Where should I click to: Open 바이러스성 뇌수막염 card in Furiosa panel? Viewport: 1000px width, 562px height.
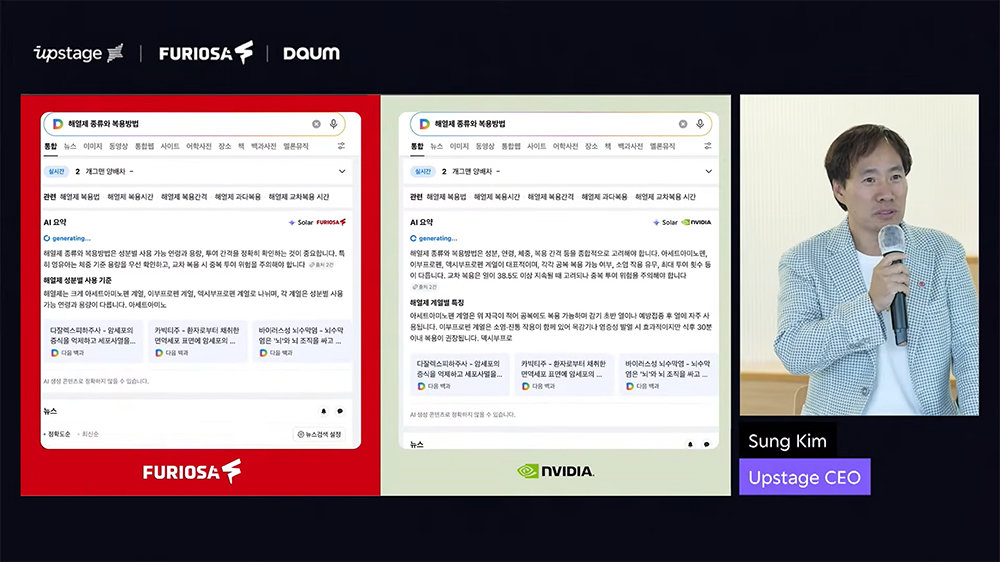click(301, 341)
